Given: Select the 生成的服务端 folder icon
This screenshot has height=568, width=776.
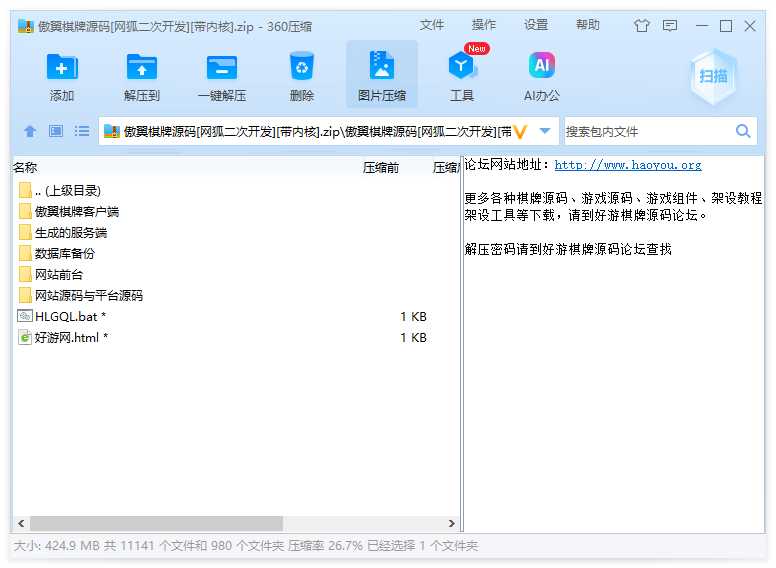Looking at the screenshot, I should tap(25, 232).
